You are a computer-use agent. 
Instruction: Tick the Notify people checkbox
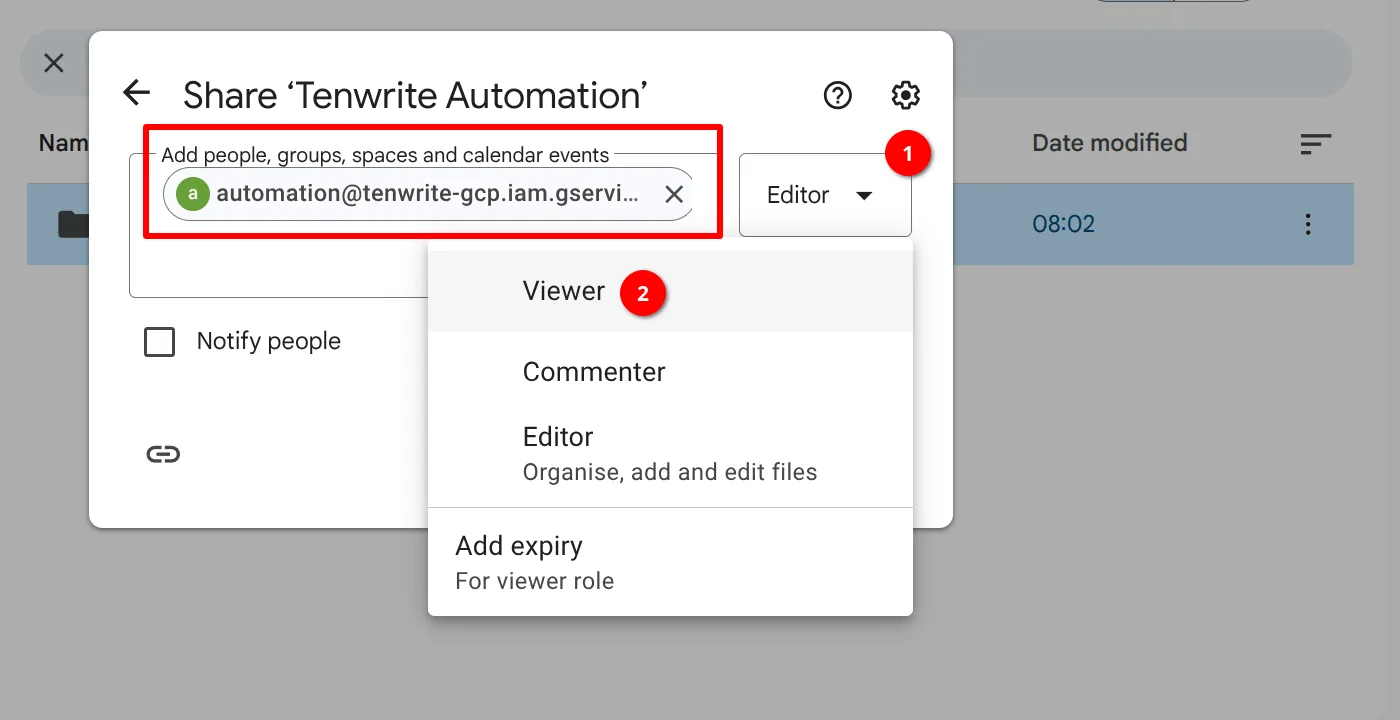(x=160, y=342)
